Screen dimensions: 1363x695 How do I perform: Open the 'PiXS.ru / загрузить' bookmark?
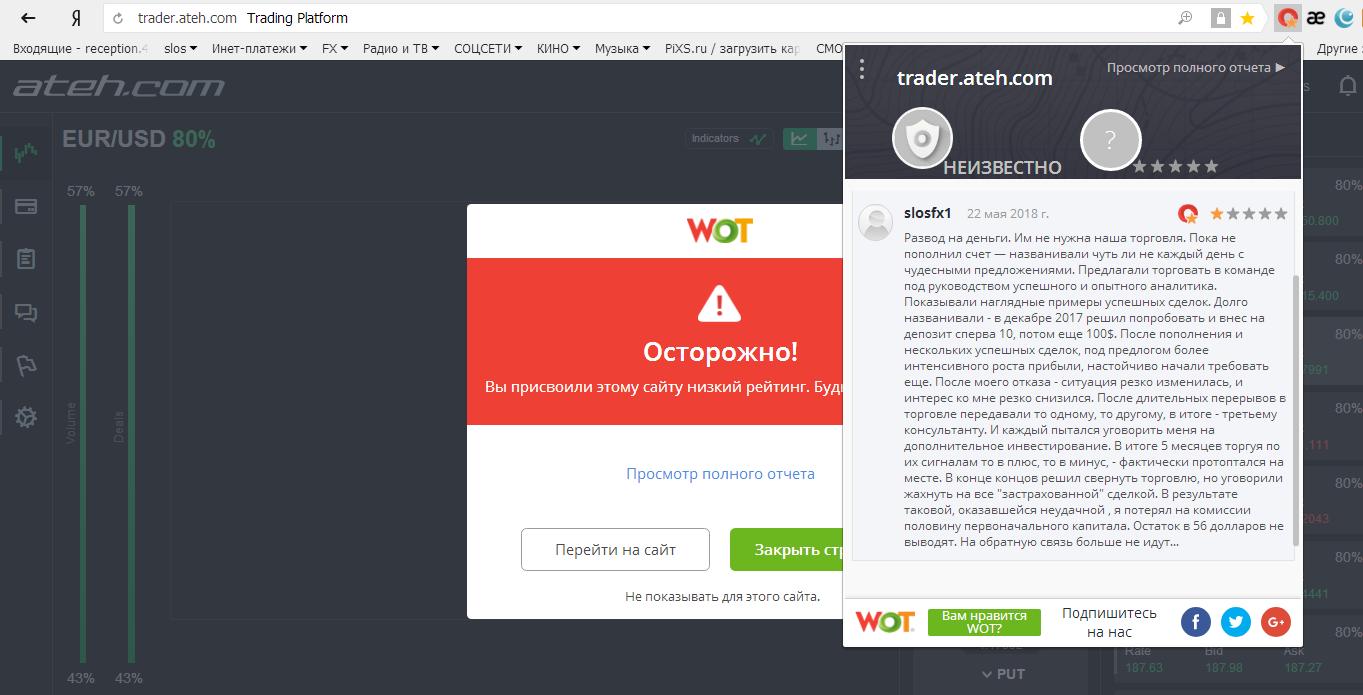click(x=733, y=48)
